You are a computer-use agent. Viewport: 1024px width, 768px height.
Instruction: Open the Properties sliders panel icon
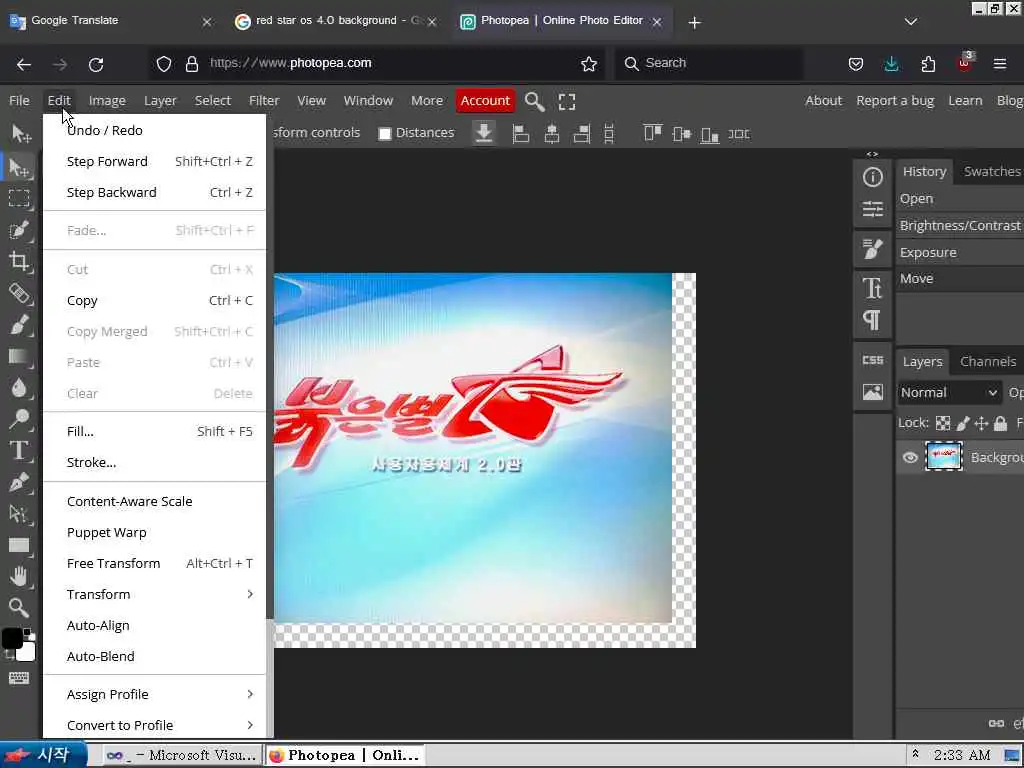pos(872,209)
